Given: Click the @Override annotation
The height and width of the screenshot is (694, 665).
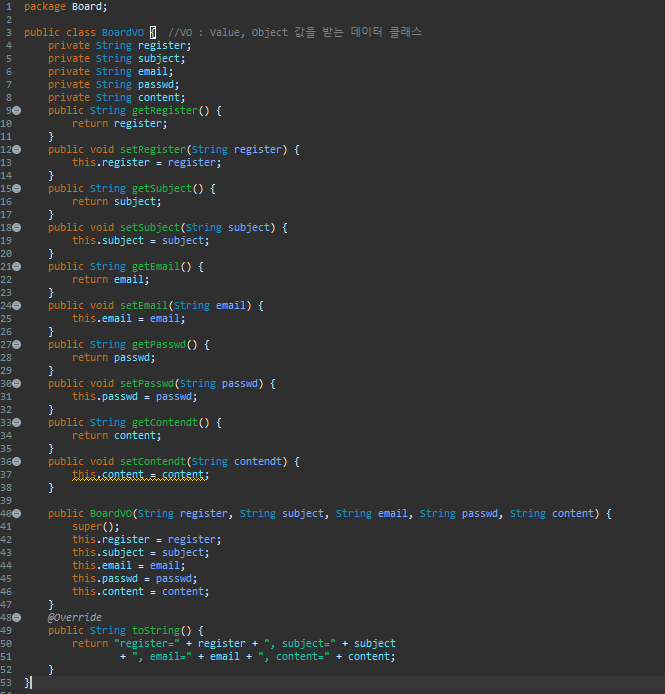Looking at the screenshot, I should click(x=75, y=617).
